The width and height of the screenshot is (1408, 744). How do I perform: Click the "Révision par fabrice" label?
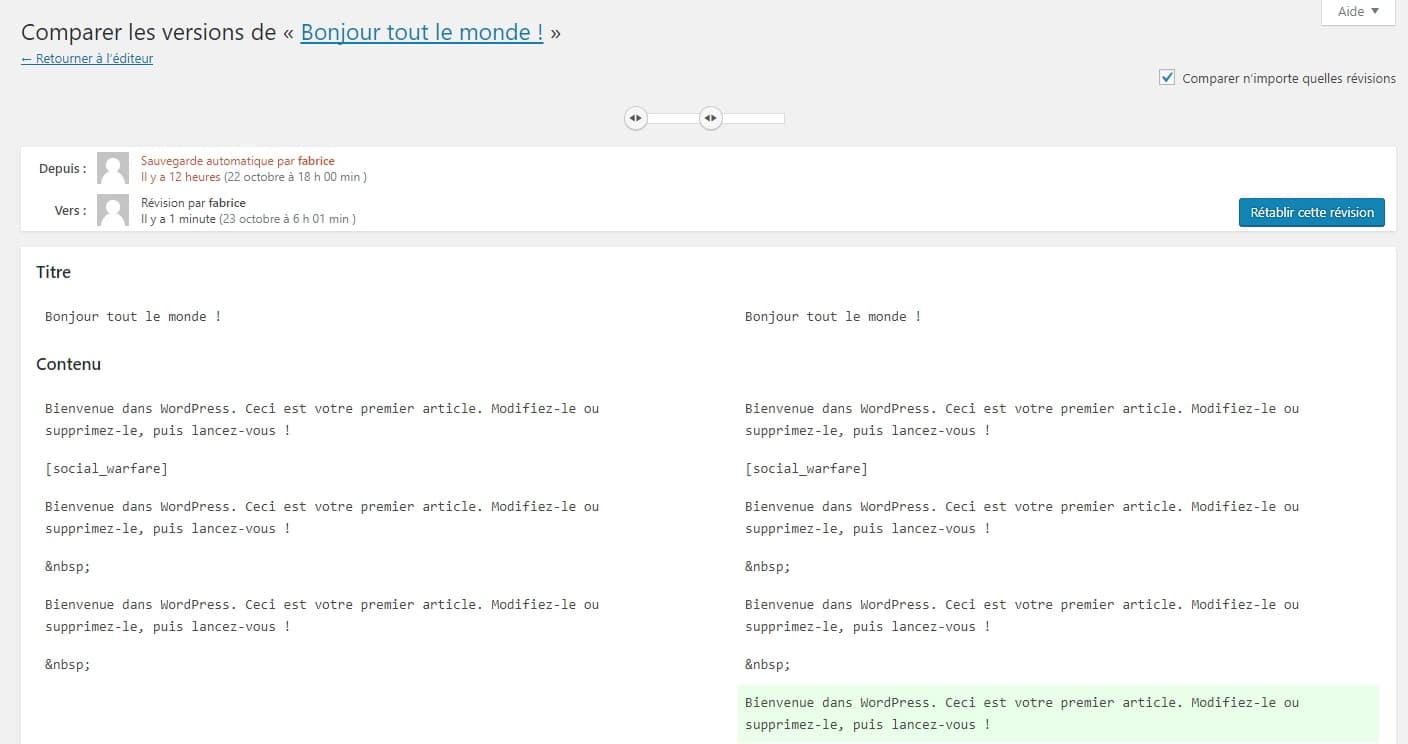tap(192, 202)
